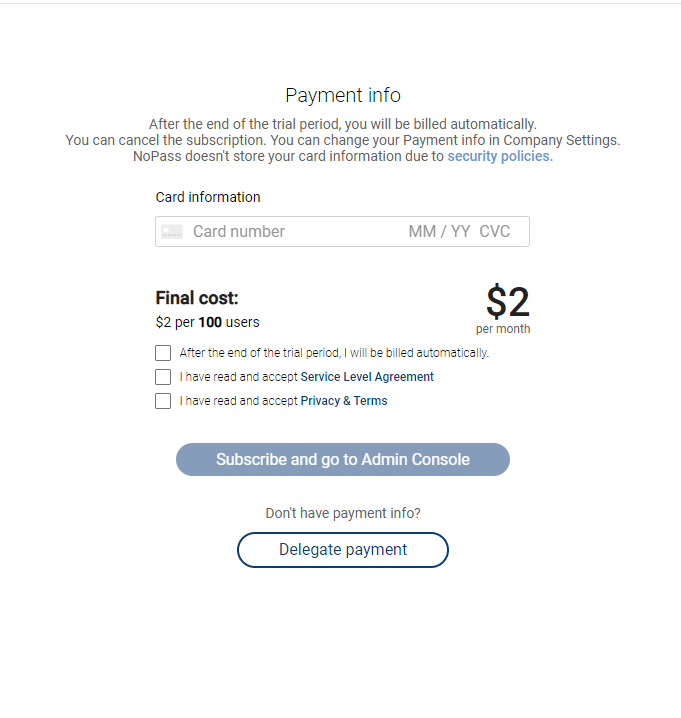Check the automatic billing after trial checkbox

point(163,353)
